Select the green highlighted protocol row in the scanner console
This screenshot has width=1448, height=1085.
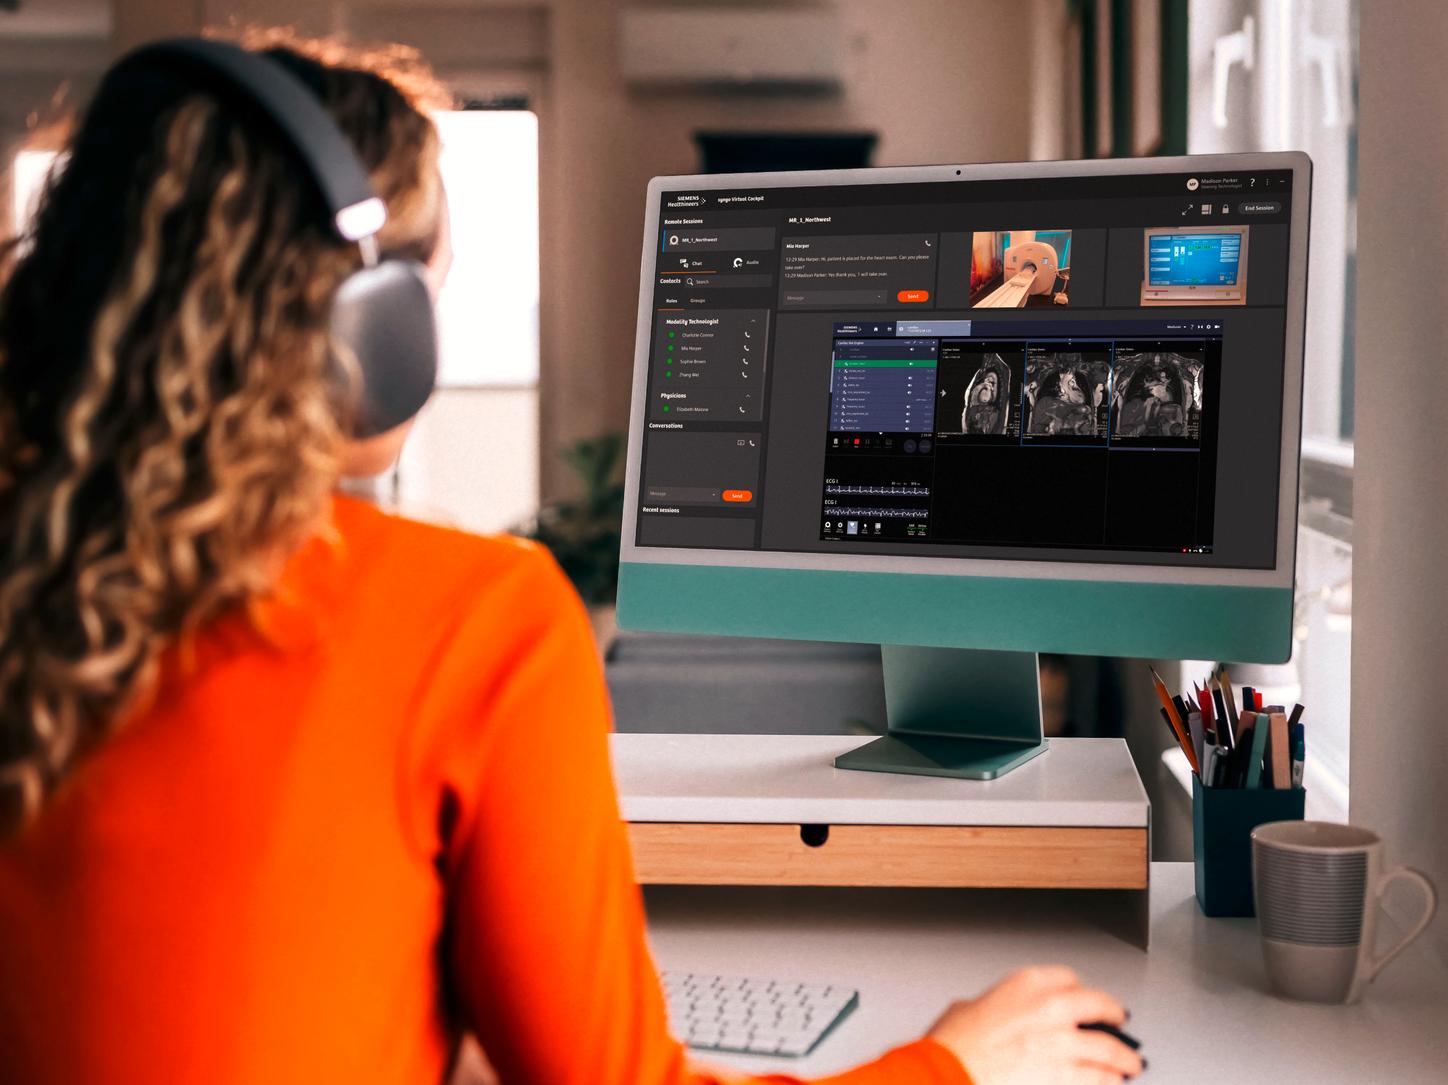[x=885, y=364]
